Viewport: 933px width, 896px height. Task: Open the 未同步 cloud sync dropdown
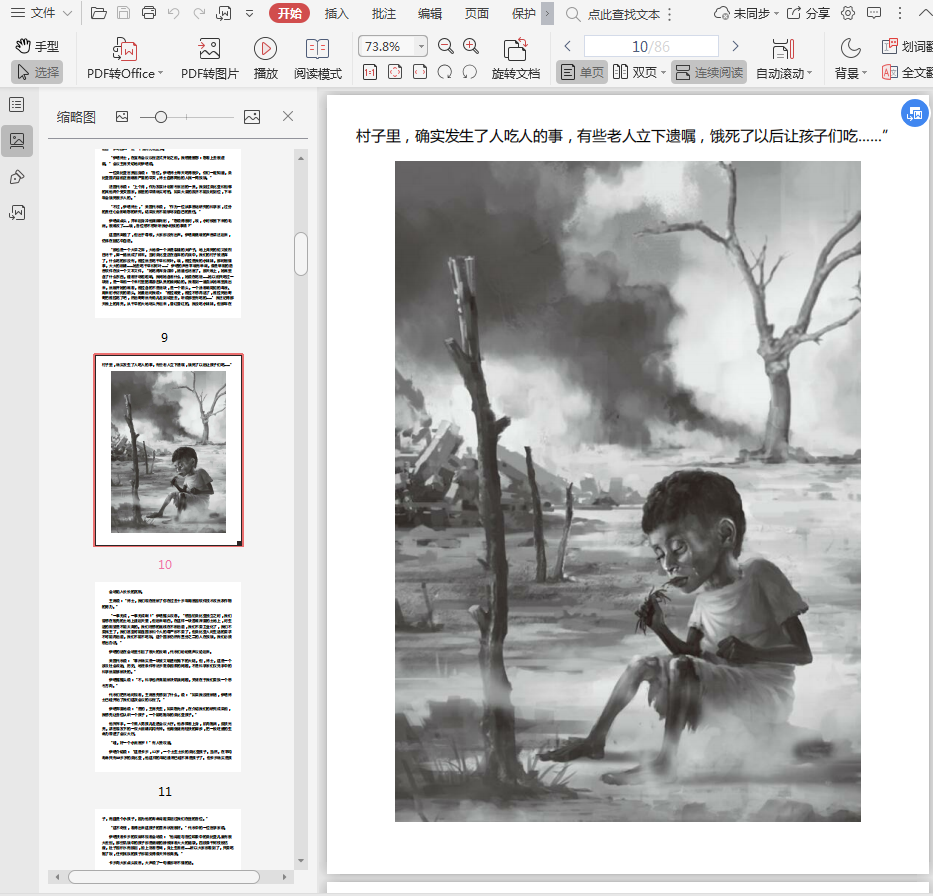coord(746,13)
